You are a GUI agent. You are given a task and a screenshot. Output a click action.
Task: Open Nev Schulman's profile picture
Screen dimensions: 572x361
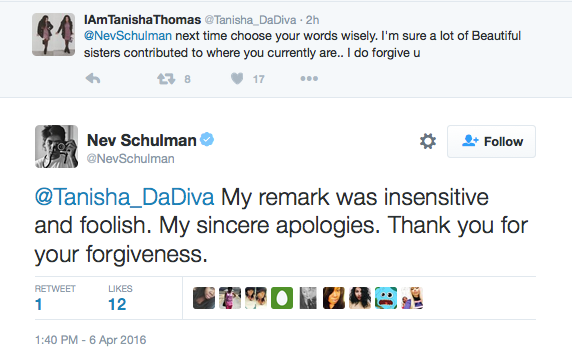click(x=57, y=147)
